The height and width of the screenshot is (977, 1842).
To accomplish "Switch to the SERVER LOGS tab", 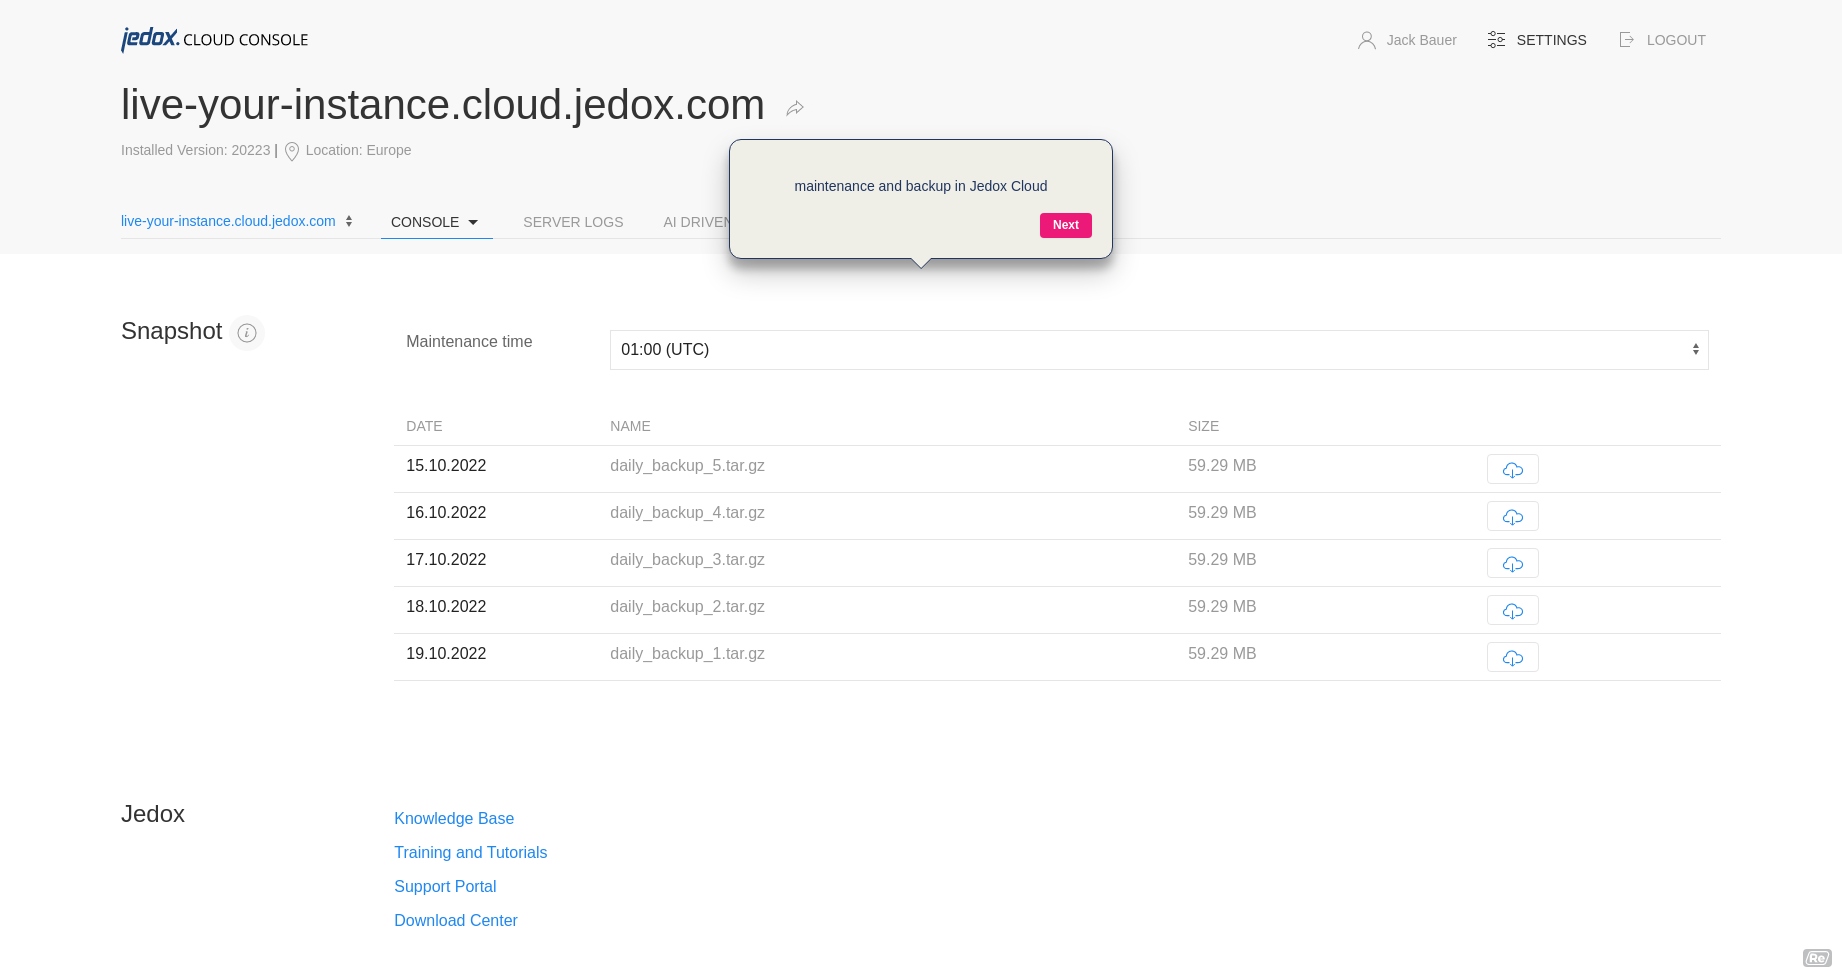I will (573, 222).
